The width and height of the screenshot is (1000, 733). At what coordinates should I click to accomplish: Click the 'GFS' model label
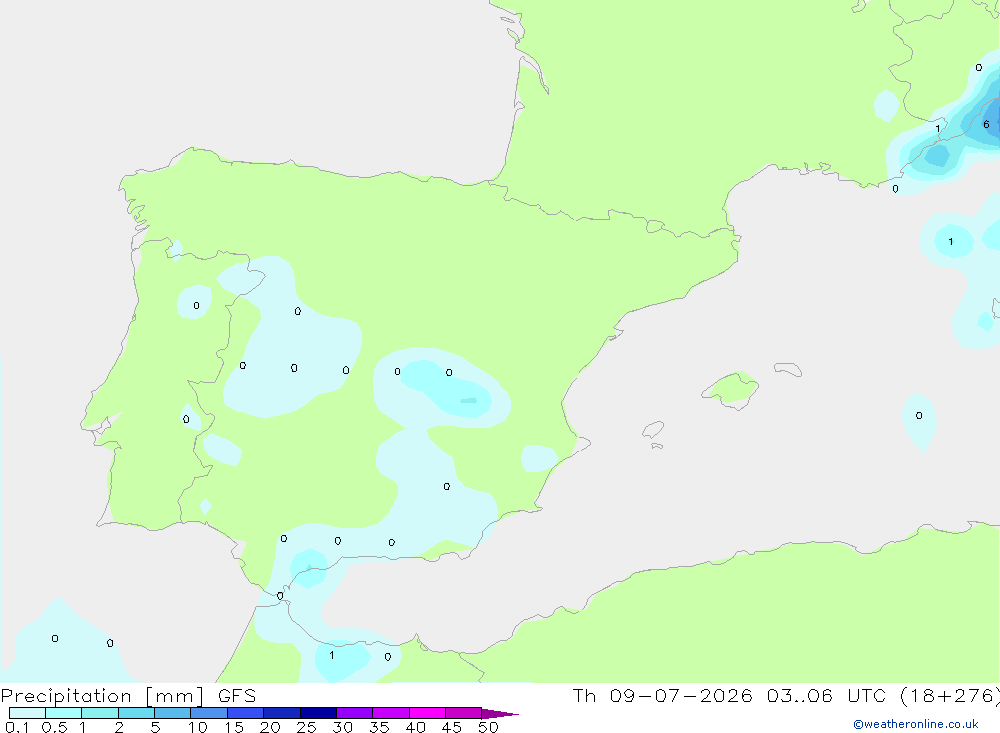click(237, 696)
